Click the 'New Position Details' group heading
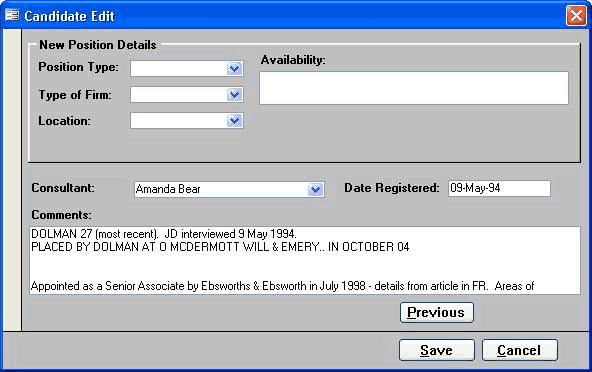This screenshot has height=372, width=592. [98, 45]
